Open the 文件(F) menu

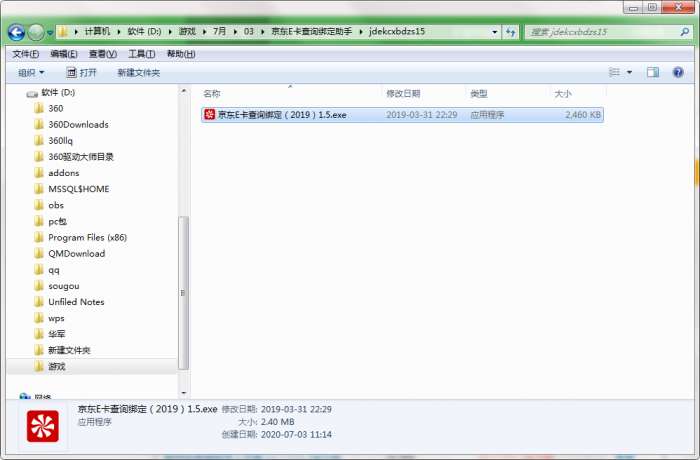point(25,54)
